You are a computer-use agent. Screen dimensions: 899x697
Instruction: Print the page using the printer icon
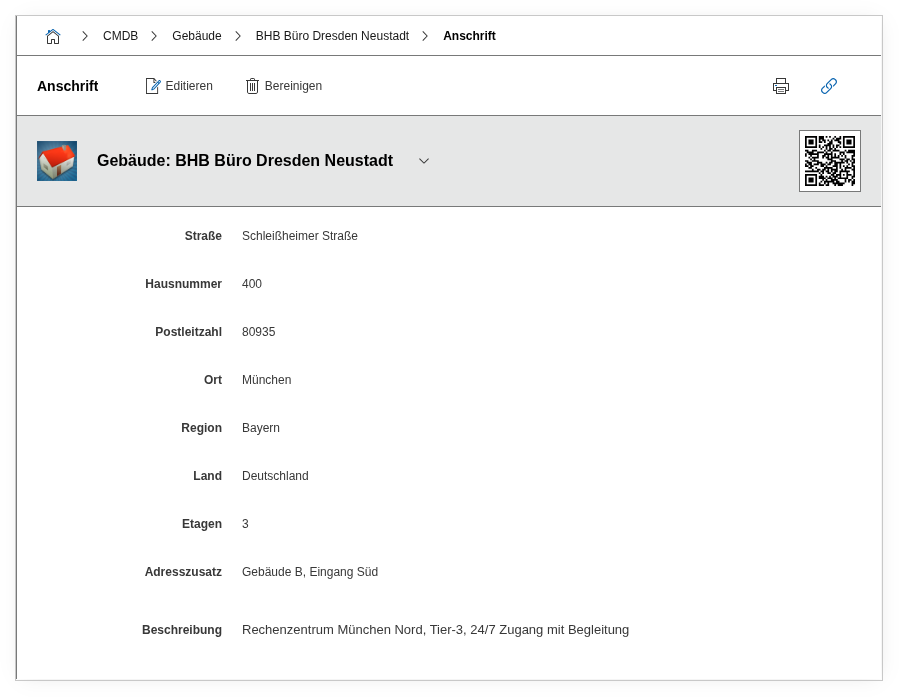781,86
